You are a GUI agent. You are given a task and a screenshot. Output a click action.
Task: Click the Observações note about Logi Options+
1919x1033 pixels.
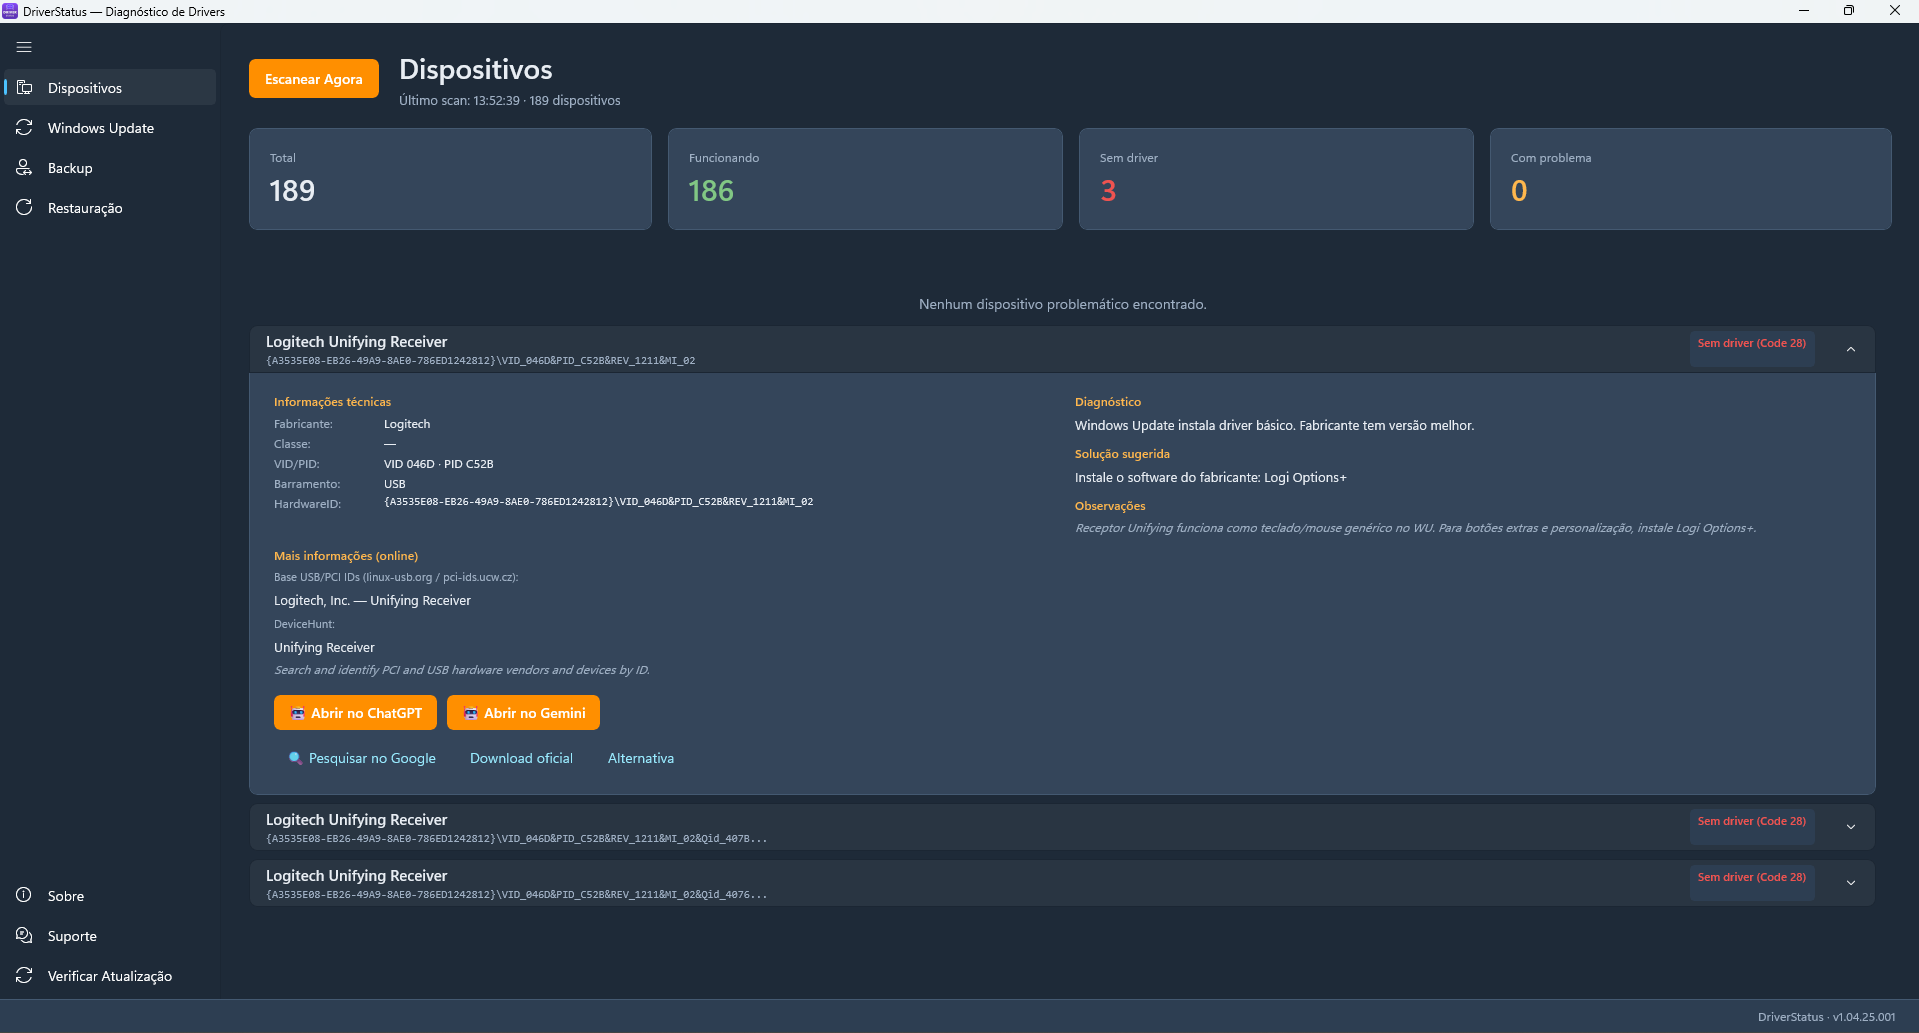coord(1415,528)
